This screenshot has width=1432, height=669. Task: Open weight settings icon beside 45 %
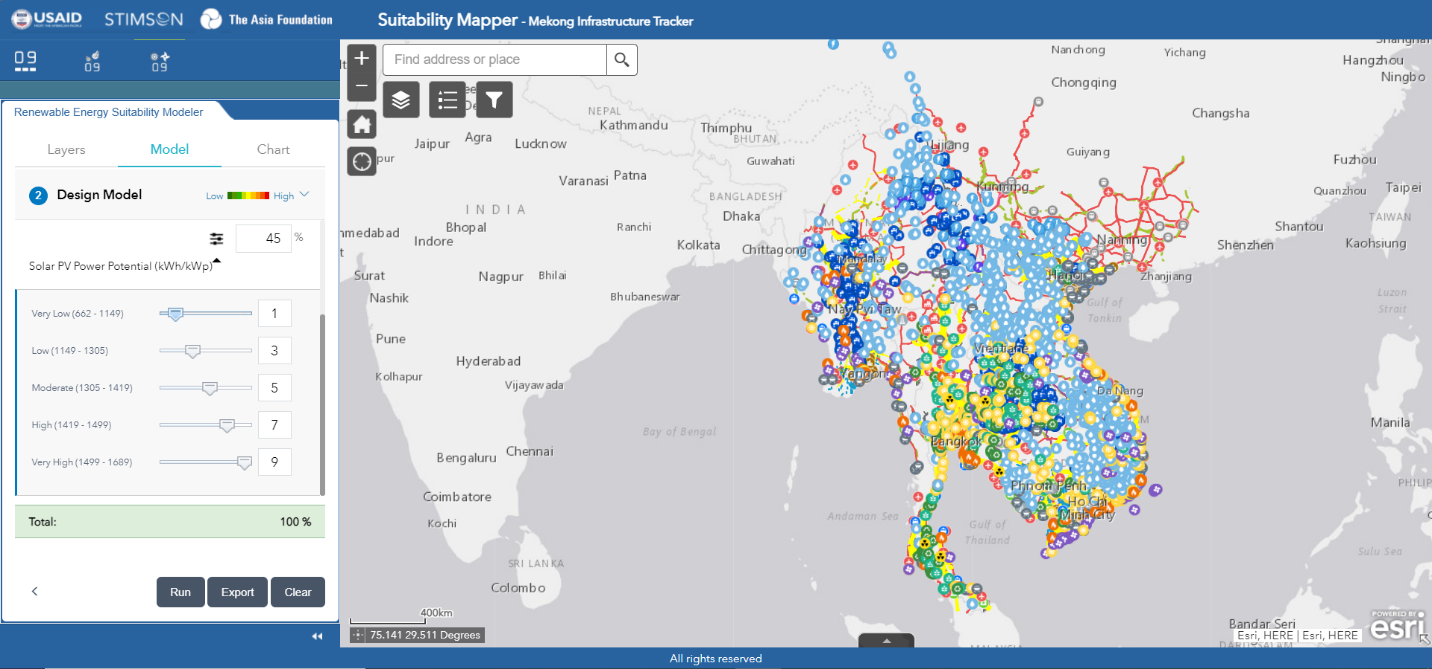point(217,239)
